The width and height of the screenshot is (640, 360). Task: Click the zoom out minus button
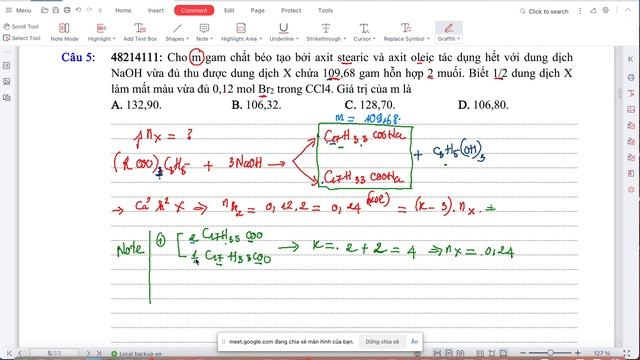523,353
